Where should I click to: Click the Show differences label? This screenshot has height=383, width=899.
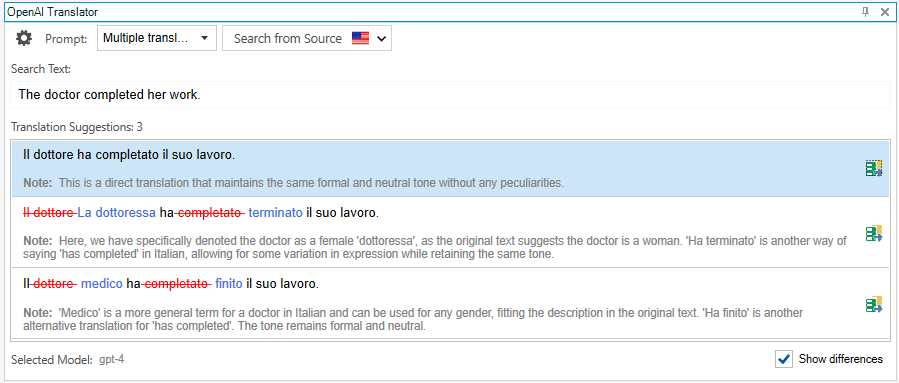click(841, 359)
